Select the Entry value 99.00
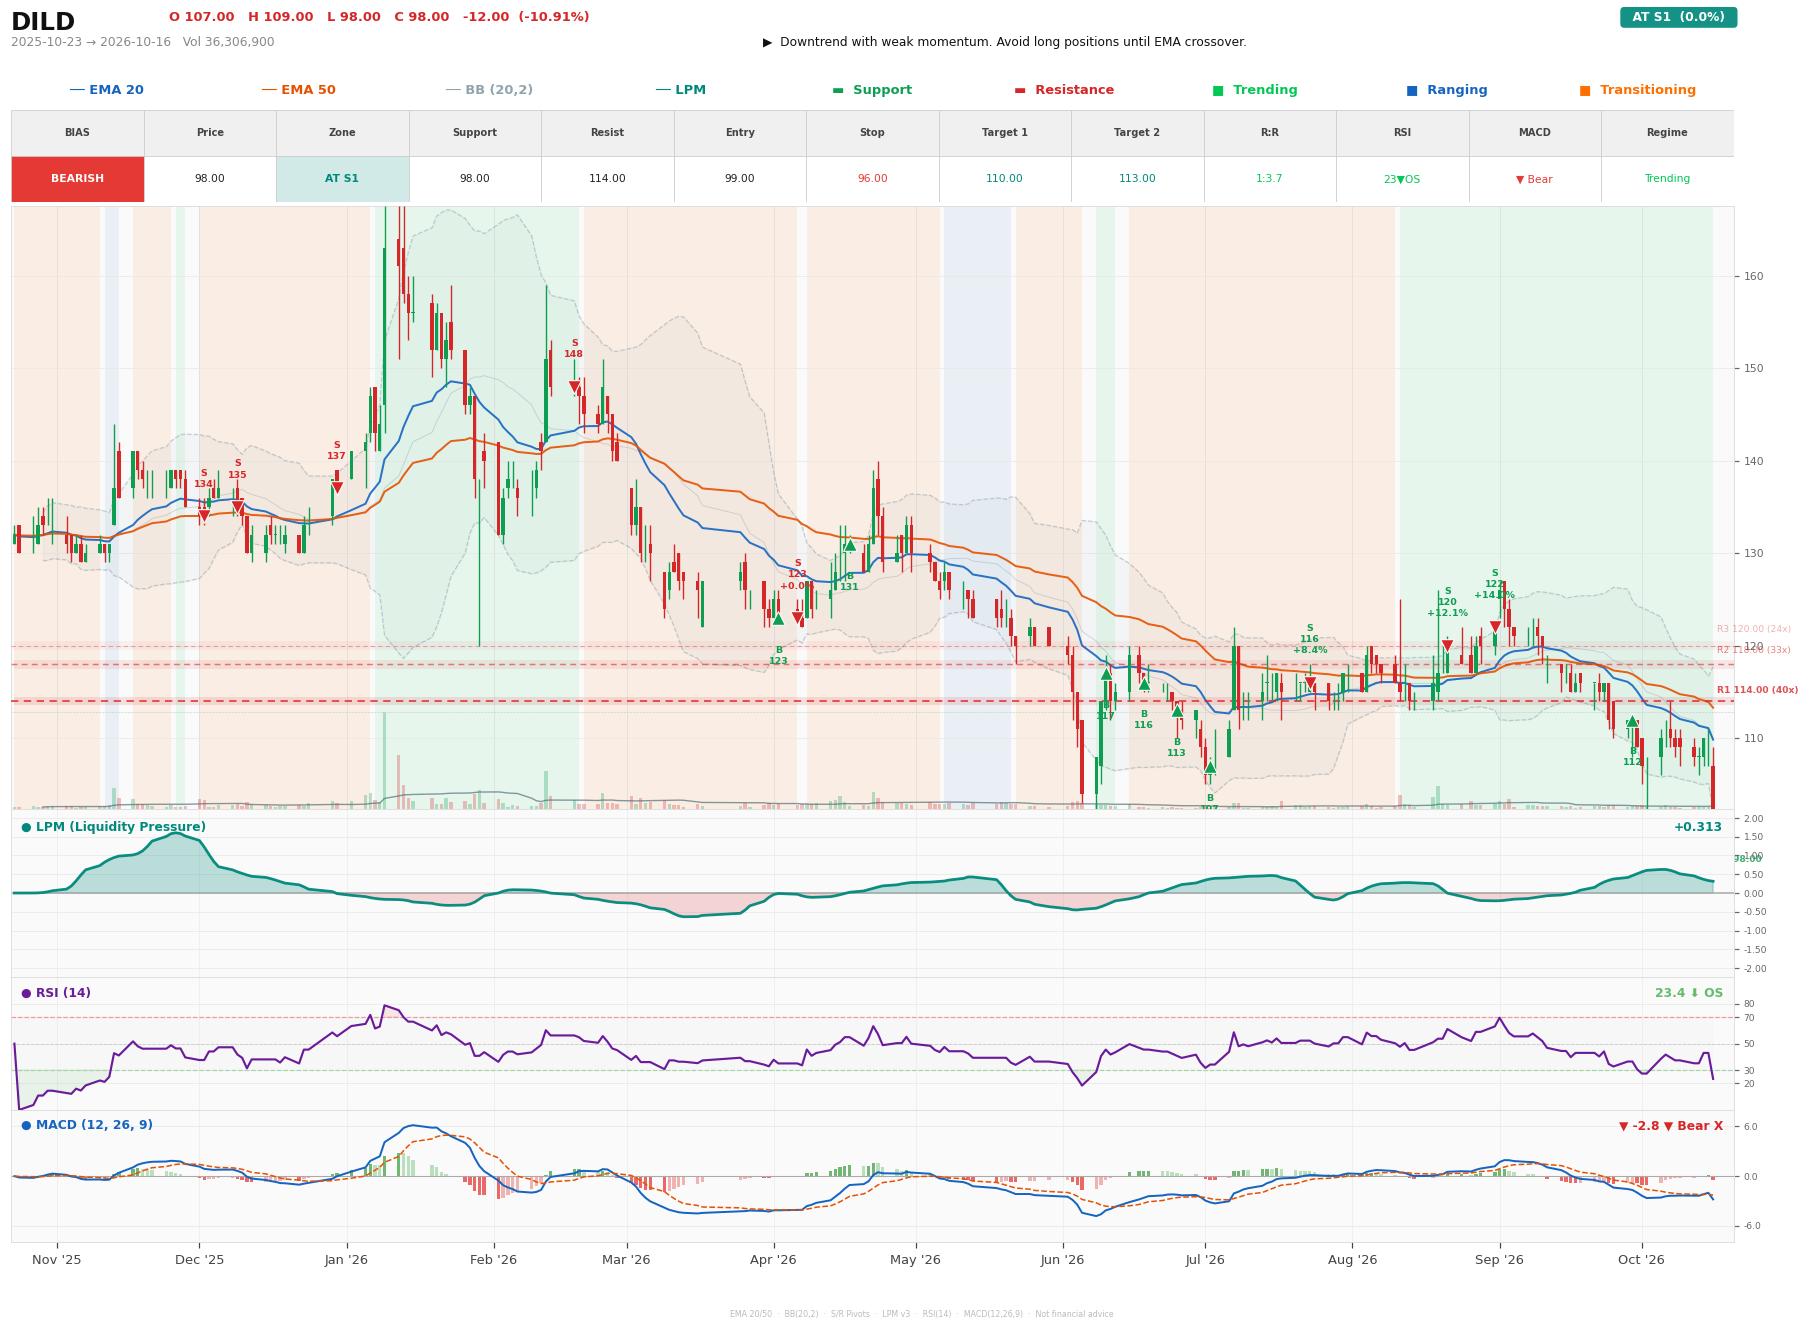1809x1330 pixels. pyautogui.click(x=740, y=179)
